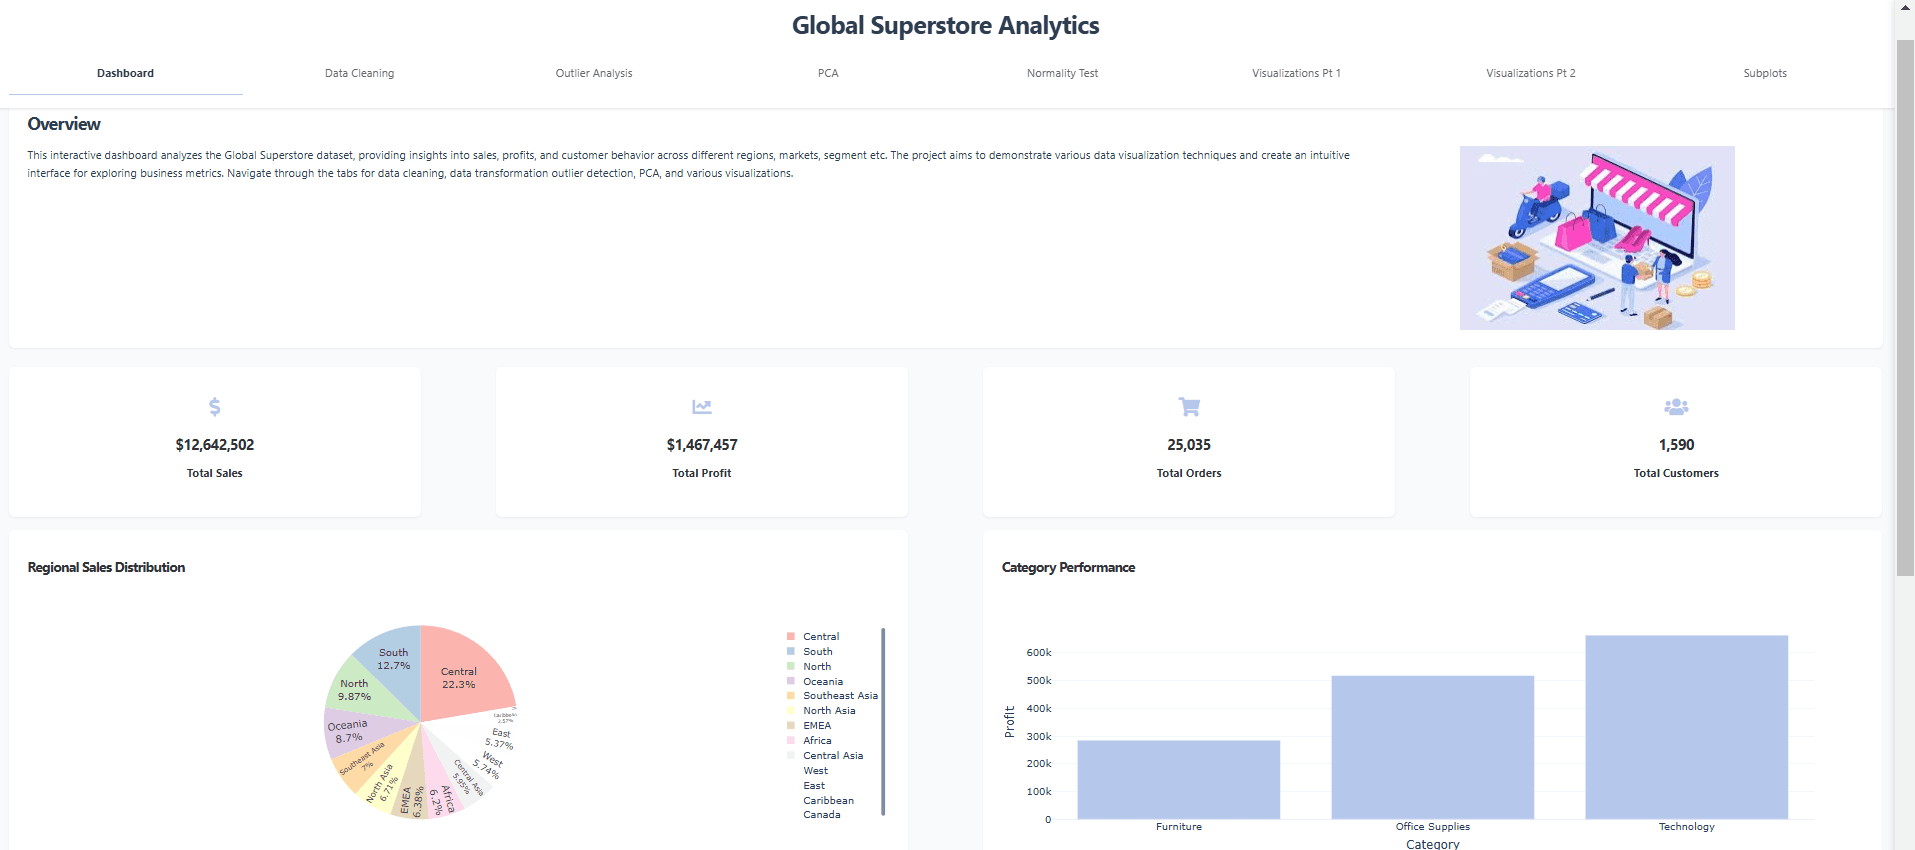Click the Total Sales label
1915x850 pixels.
[215, 473]
